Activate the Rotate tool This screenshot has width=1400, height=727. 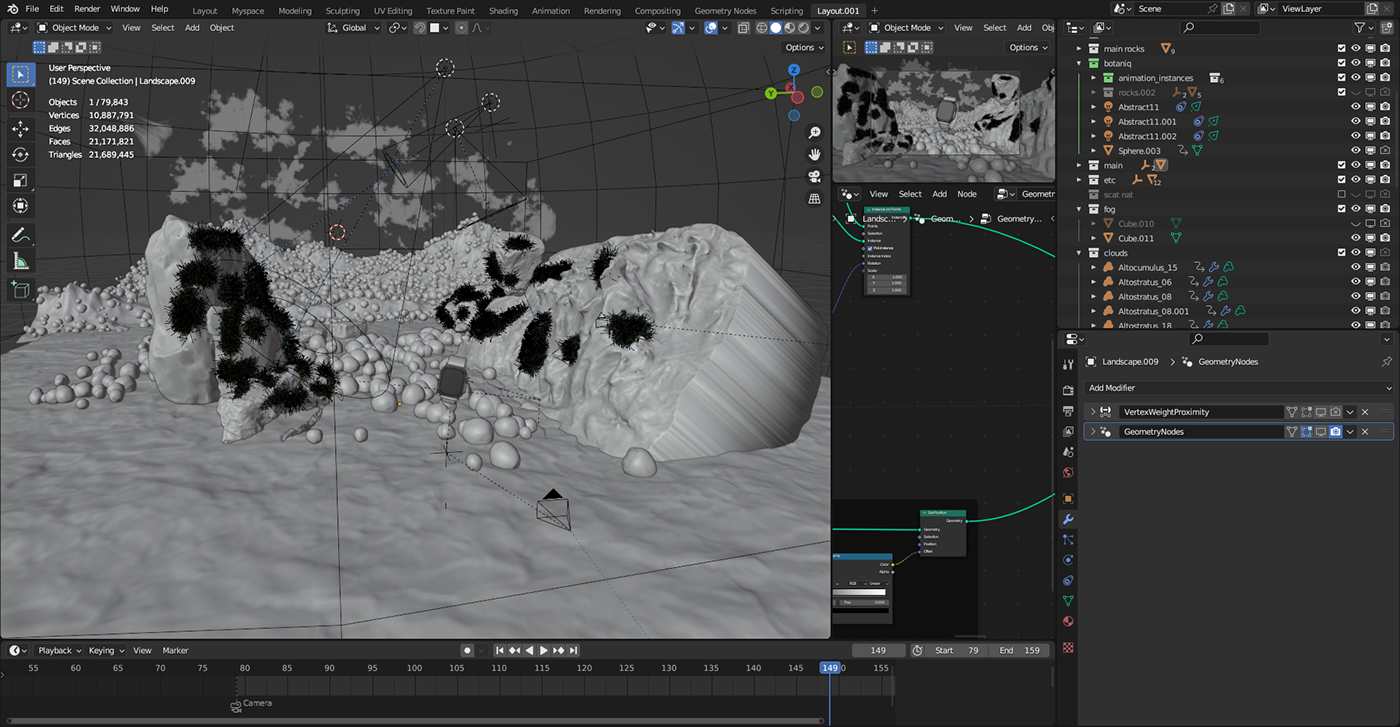(x=20, y=154)
